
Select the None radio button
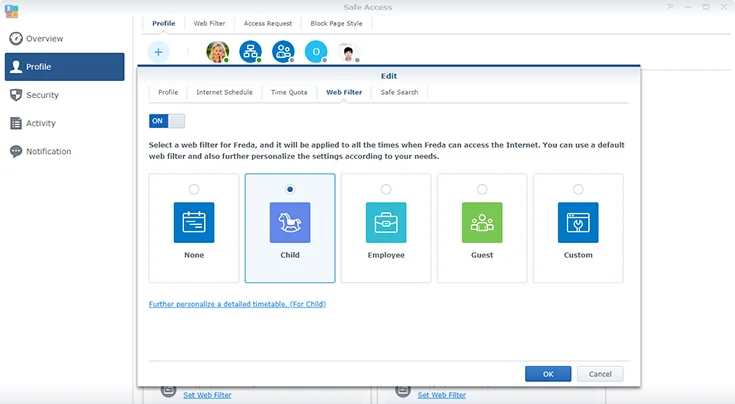(194, 189)
